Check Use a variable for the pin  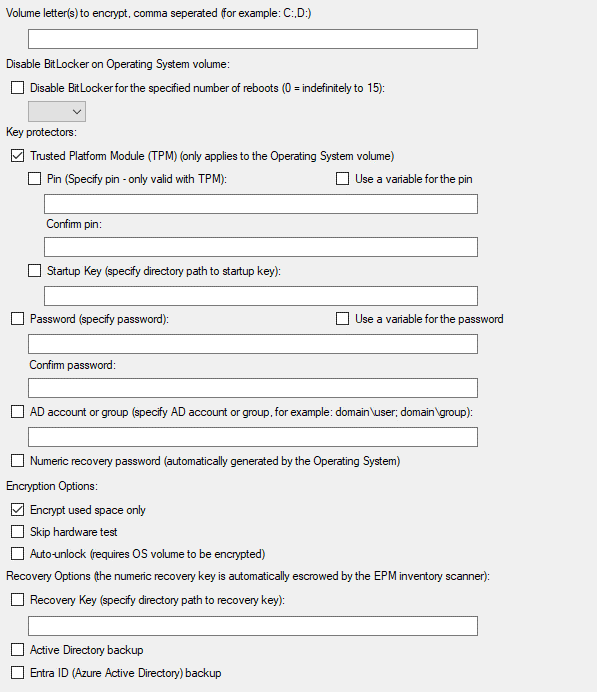342,178
